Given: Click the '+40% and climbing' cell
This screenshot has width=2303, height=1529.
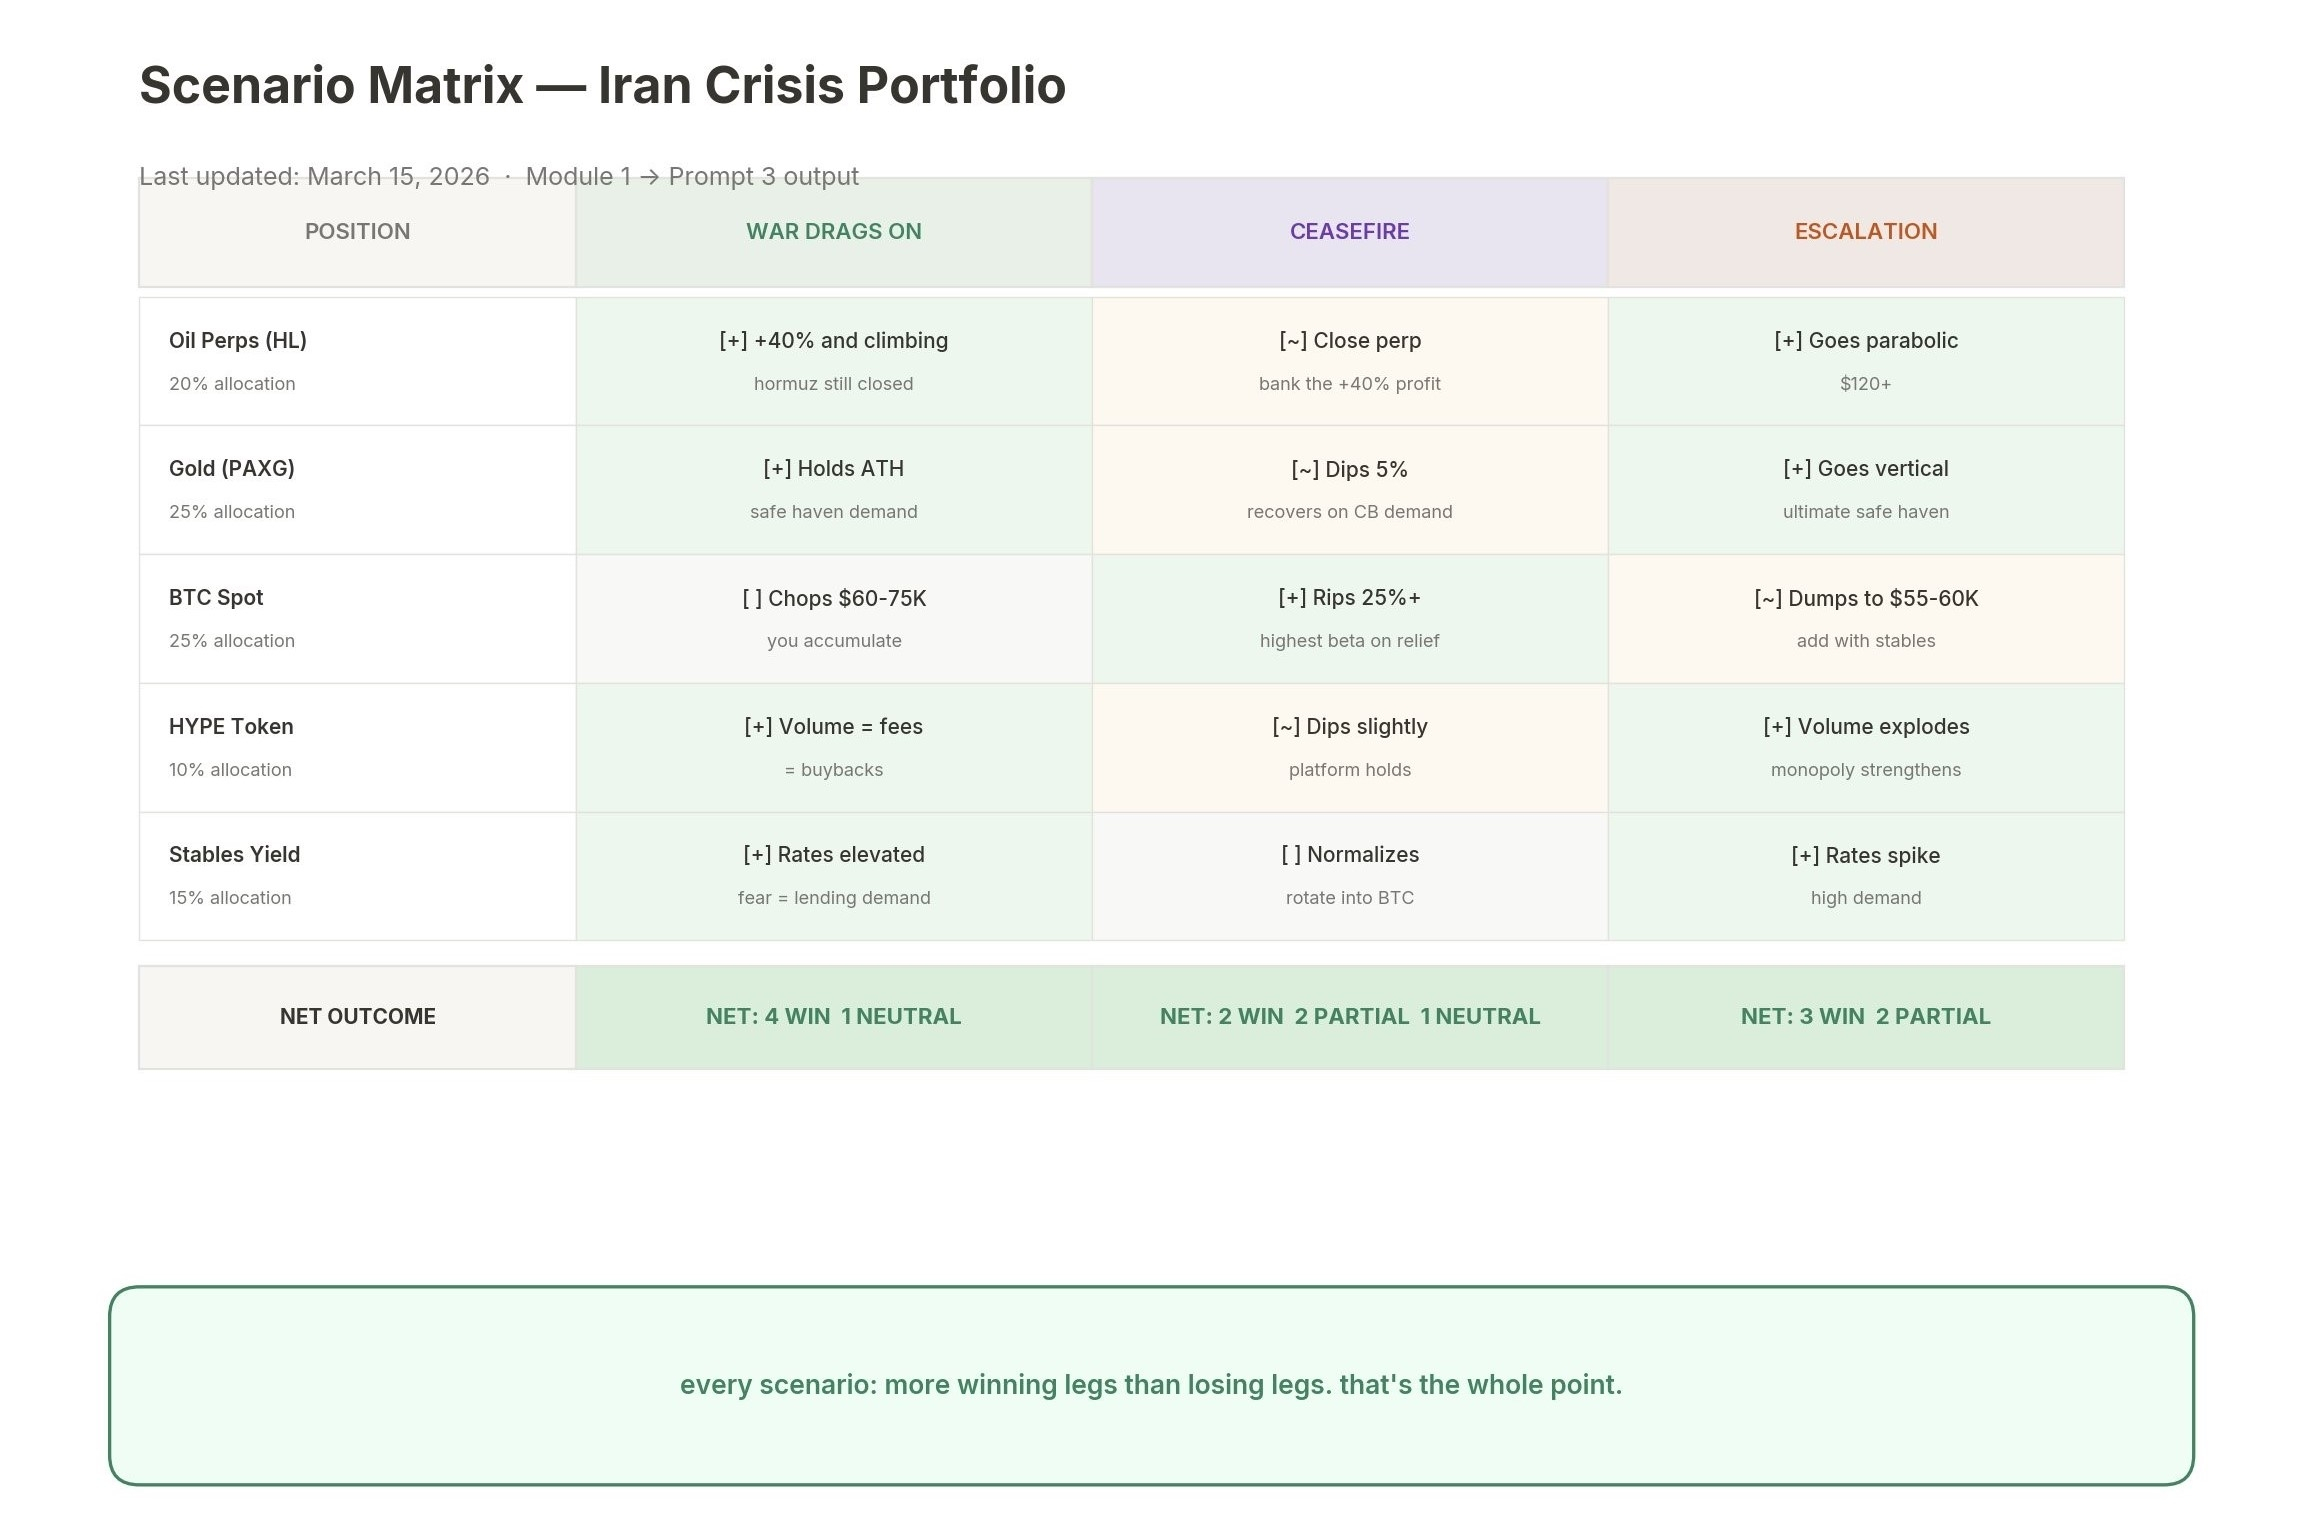Looking at the screenshot, I should 833,361.
